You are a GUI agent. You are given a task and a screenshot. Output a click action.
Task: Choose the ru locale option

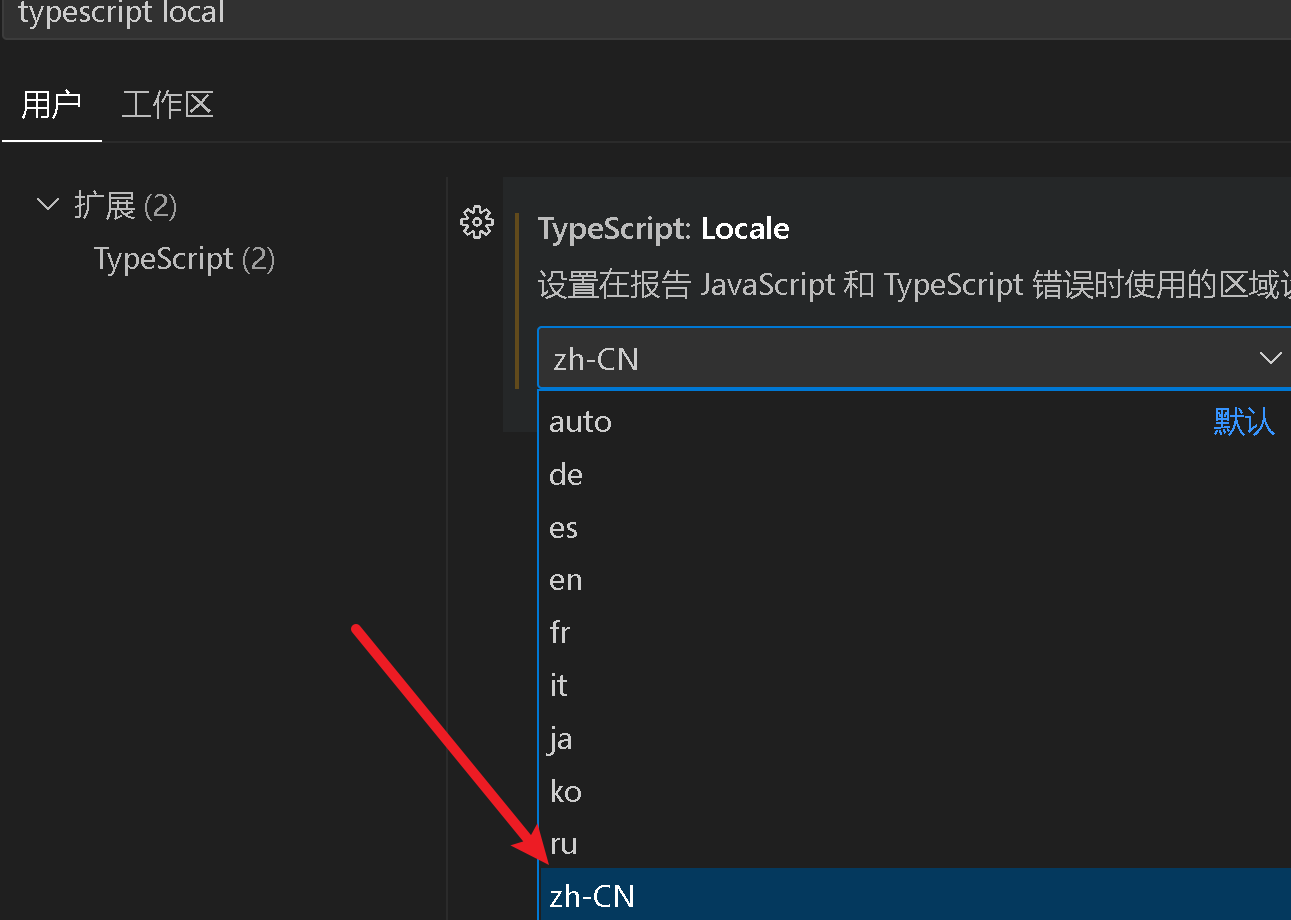914,844
